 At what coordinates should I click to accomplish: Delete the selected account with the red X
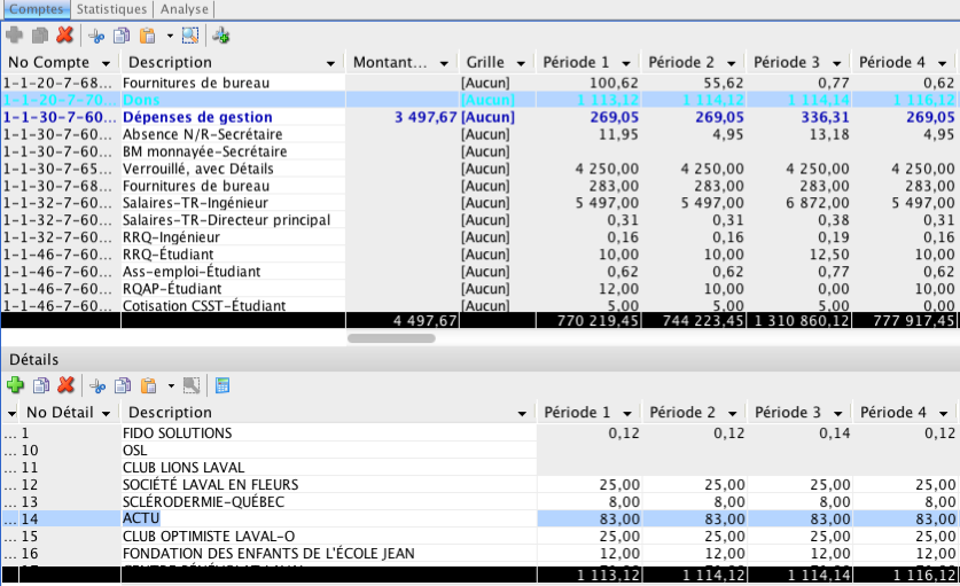click(65, 36)
